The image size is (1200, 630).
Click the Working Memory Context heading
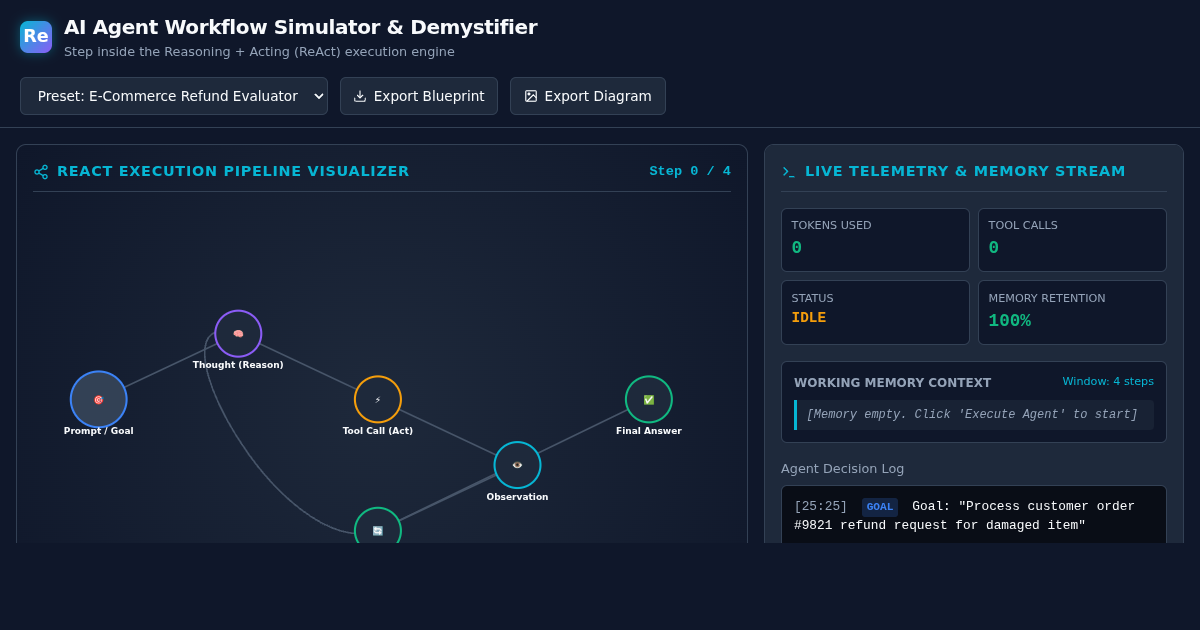tap(893, 383)
